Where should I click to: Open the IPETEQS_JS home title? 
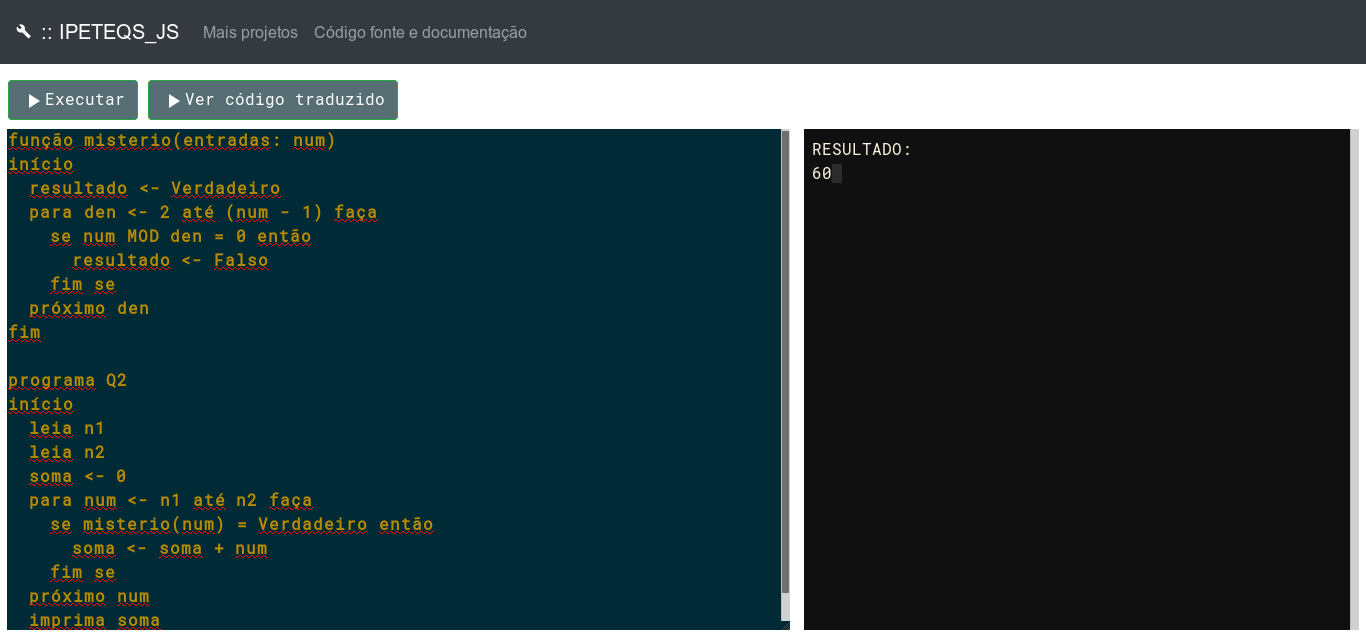[x=110, y=32]
